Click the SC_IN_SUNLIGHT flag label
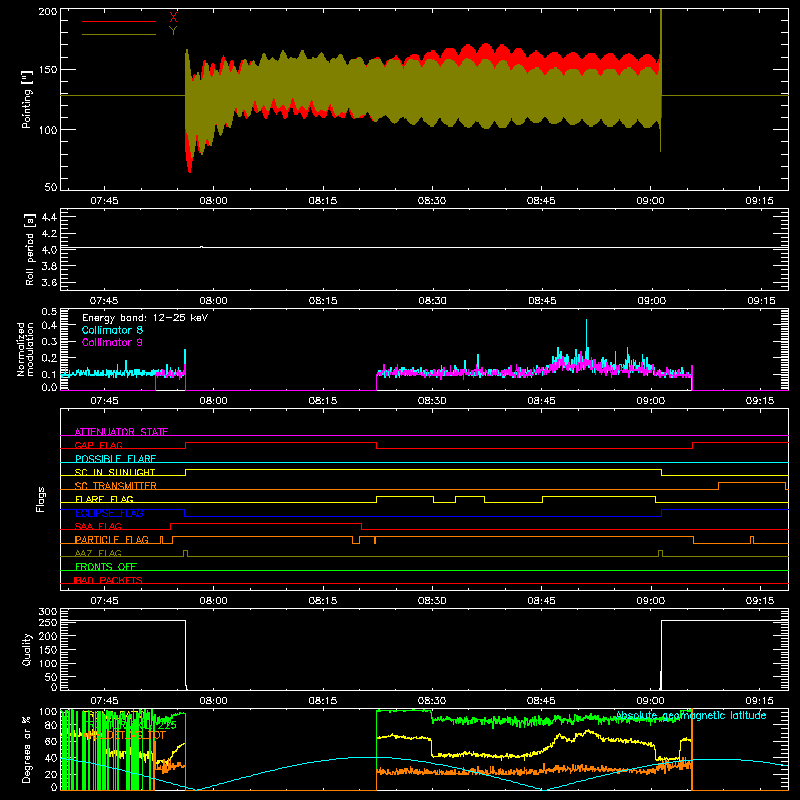The image size is (800, 800). [115, 472]
